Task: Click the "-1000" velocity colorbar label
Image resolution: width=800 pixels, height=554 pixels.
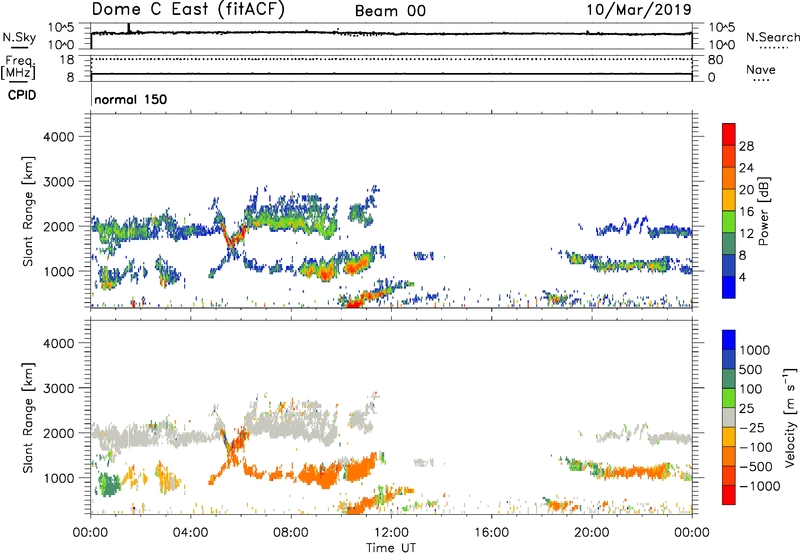Action: (760, 486)
